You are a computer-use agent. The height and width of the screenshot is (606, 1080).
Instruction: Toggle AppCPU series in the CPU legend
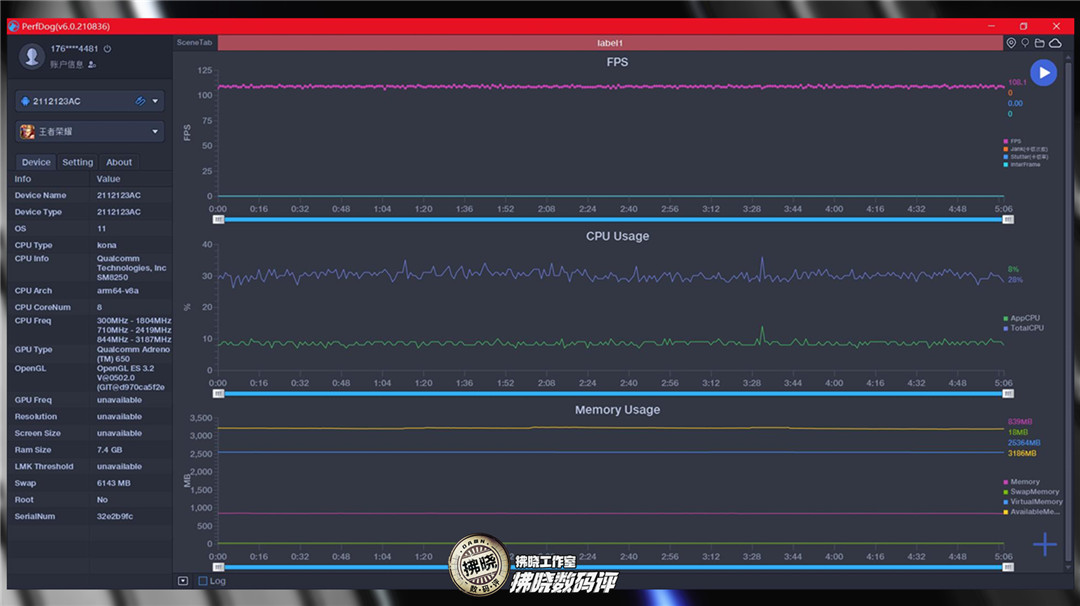[x=1021, y=318]
